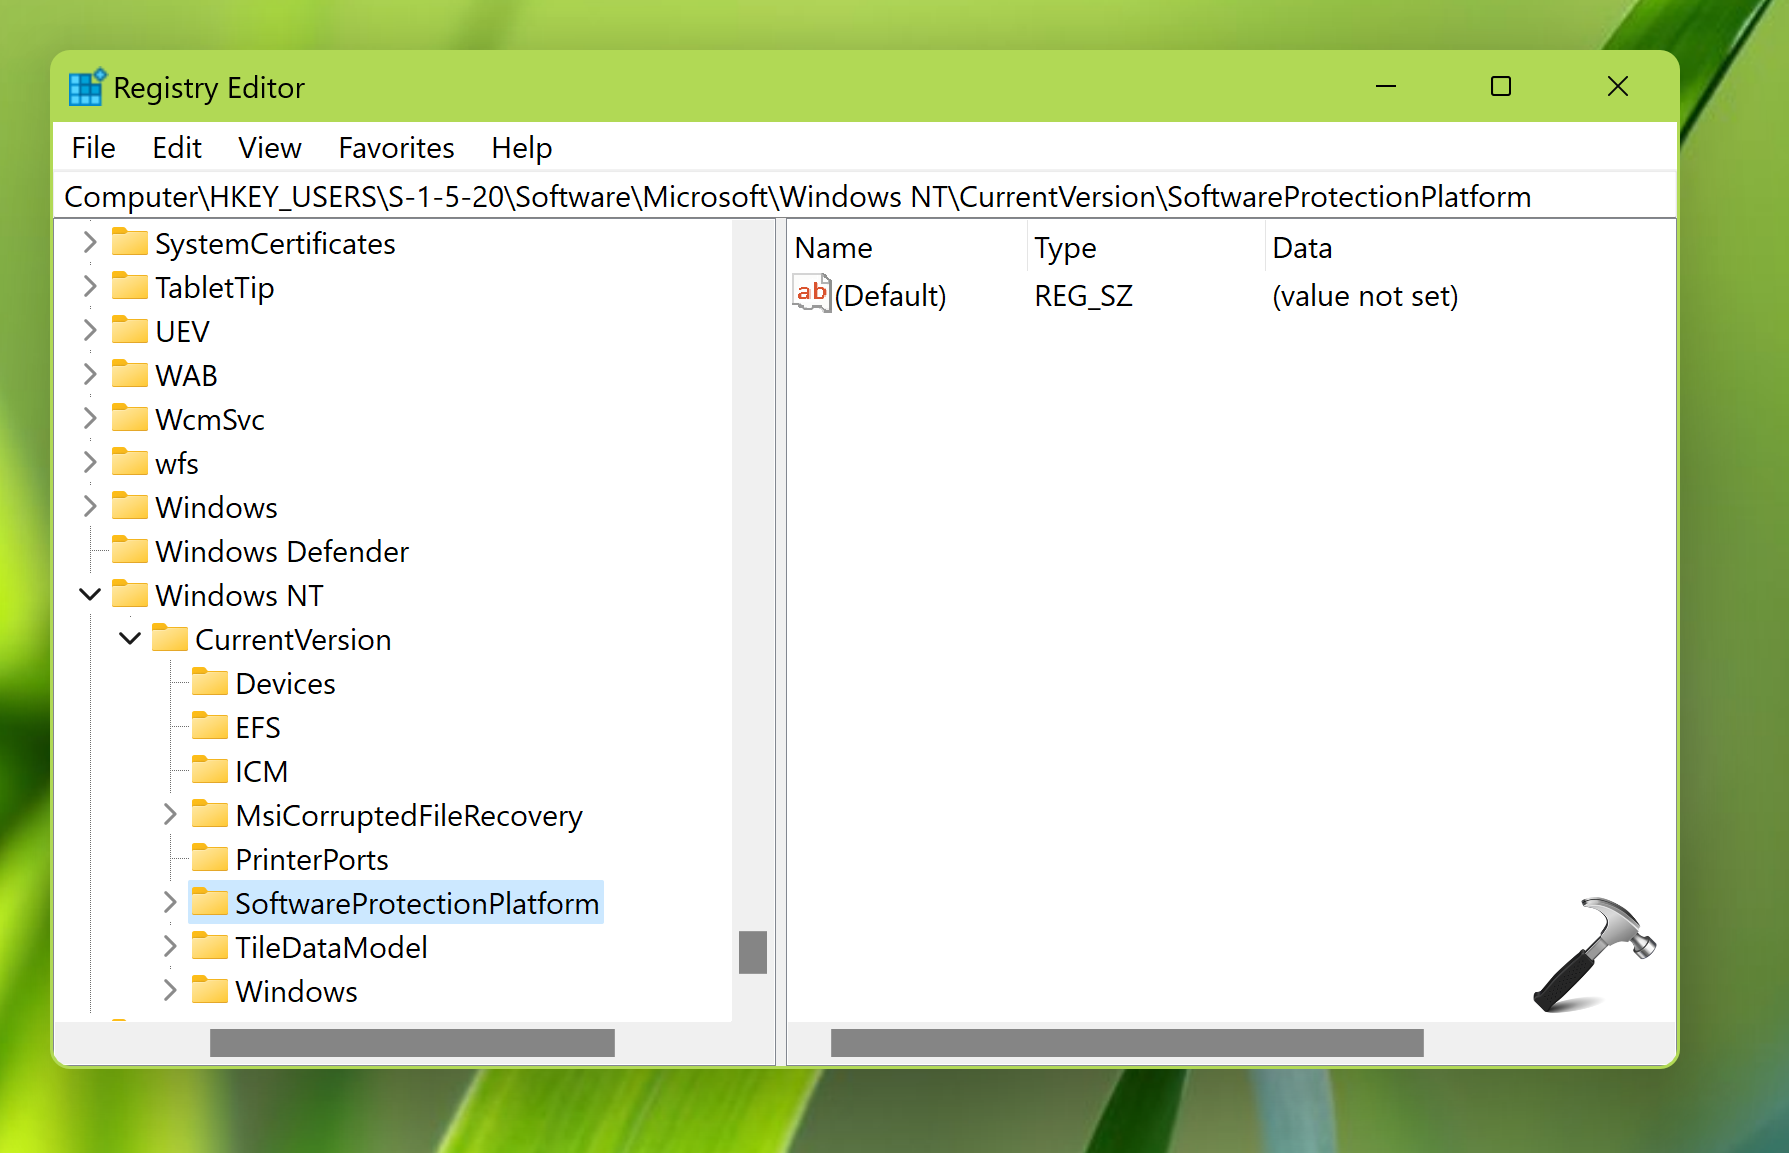The width and height of the screenshot is (1789, 1153).
Task: Select the Devices key label
Action: (285, 683)
